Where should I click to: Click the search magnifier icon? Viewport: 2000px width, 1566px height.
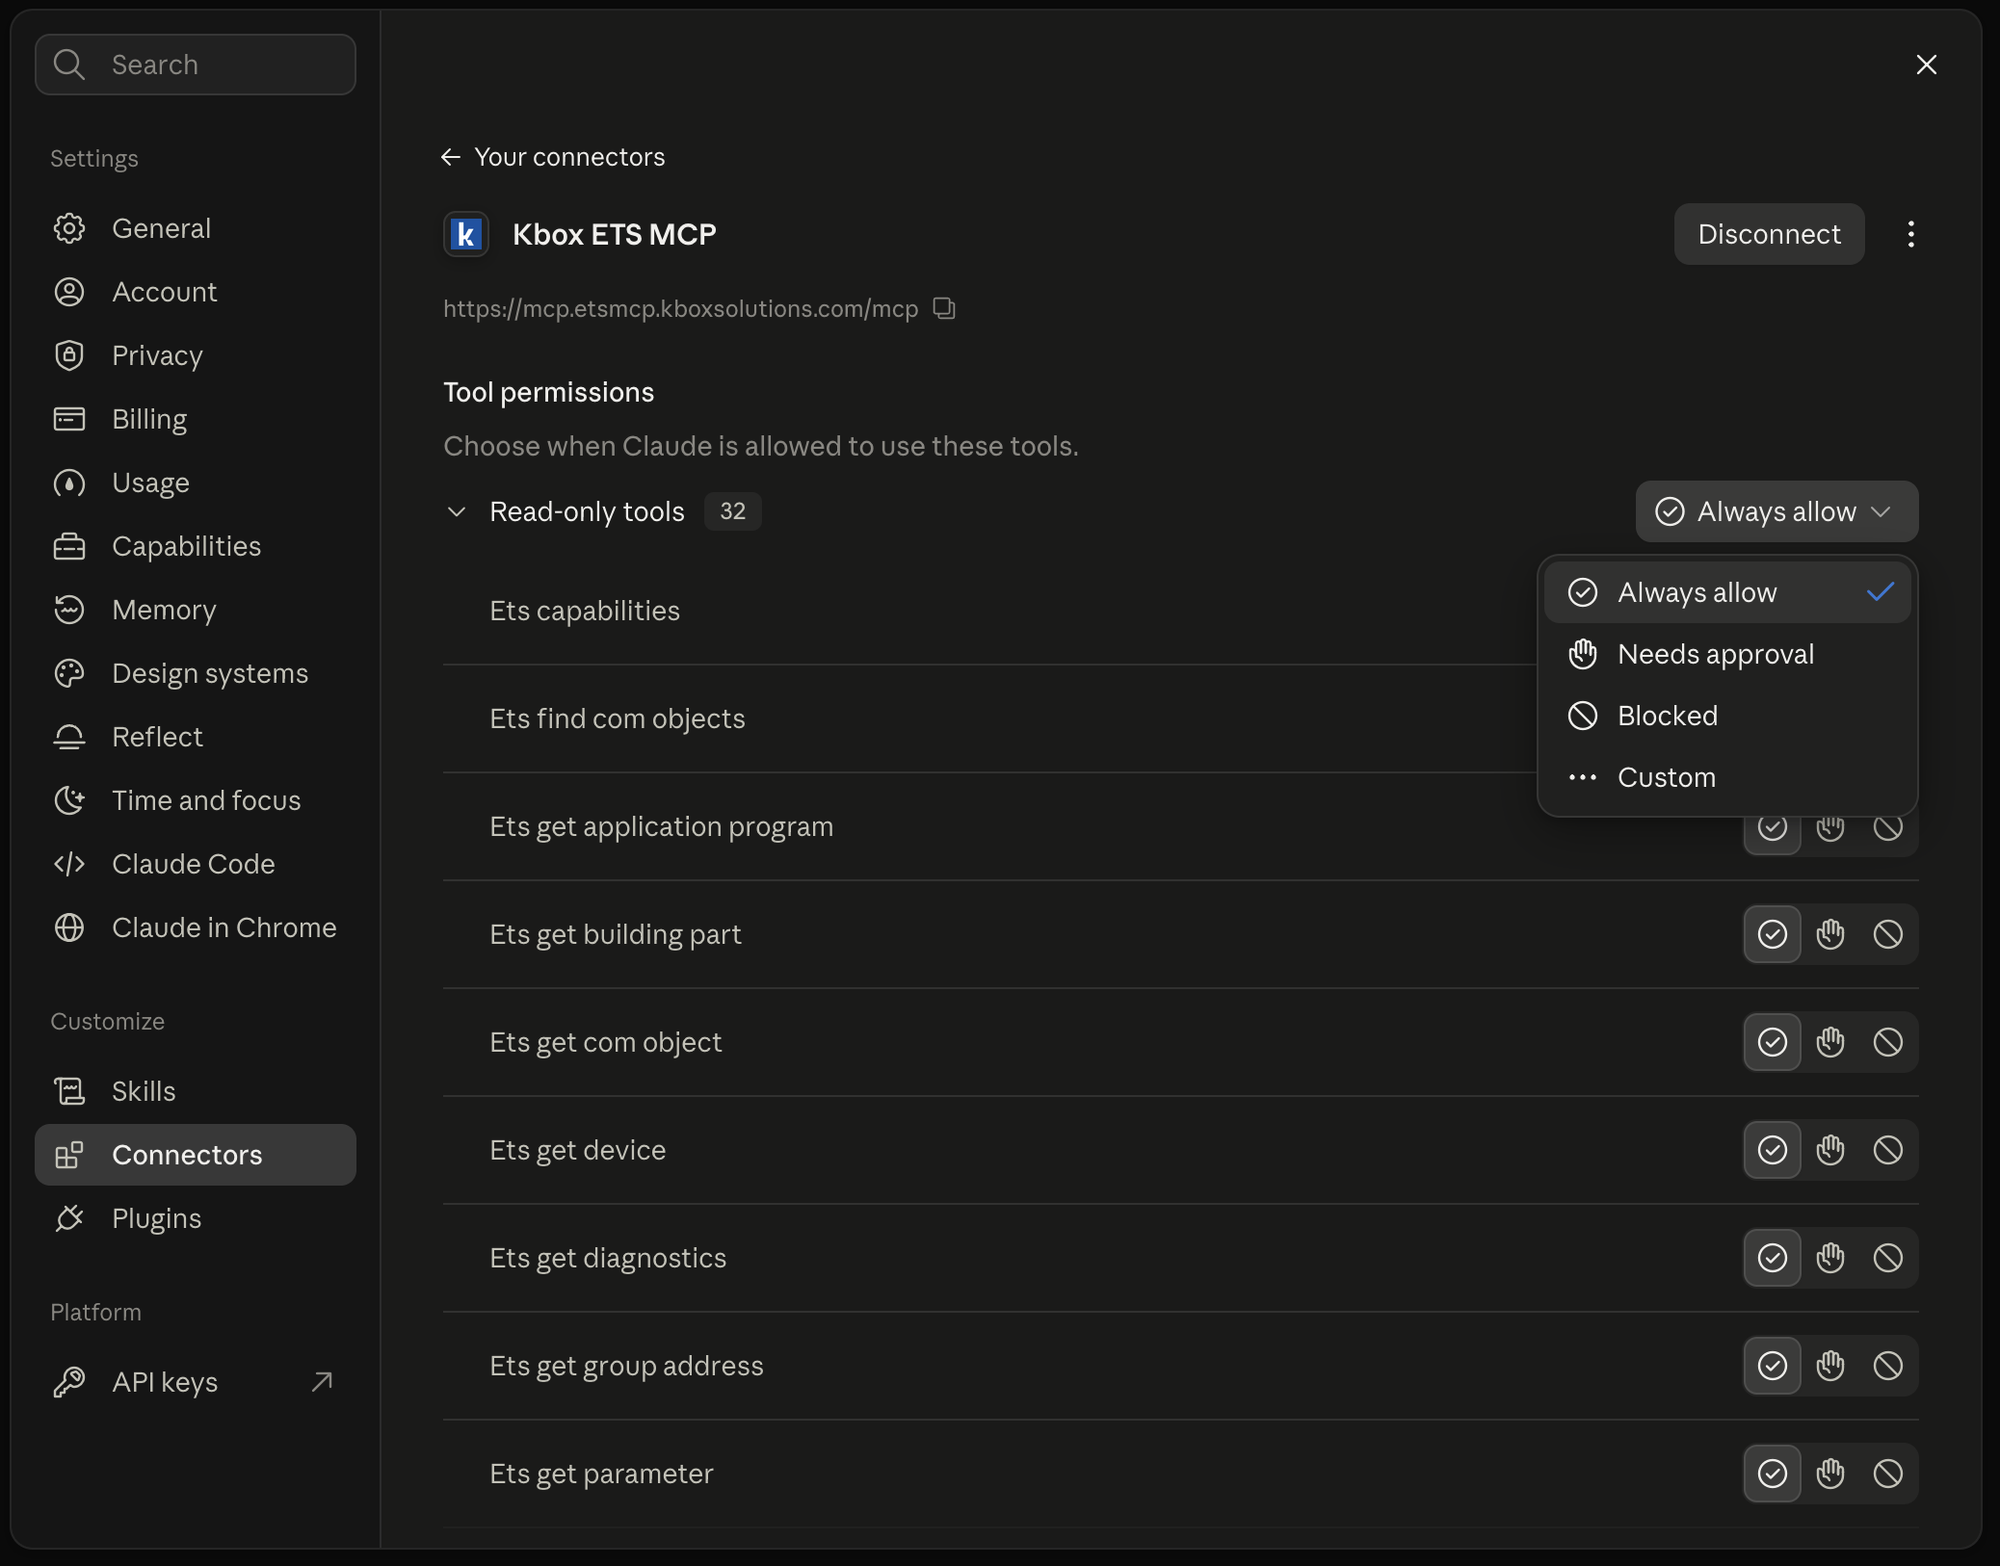69,64
